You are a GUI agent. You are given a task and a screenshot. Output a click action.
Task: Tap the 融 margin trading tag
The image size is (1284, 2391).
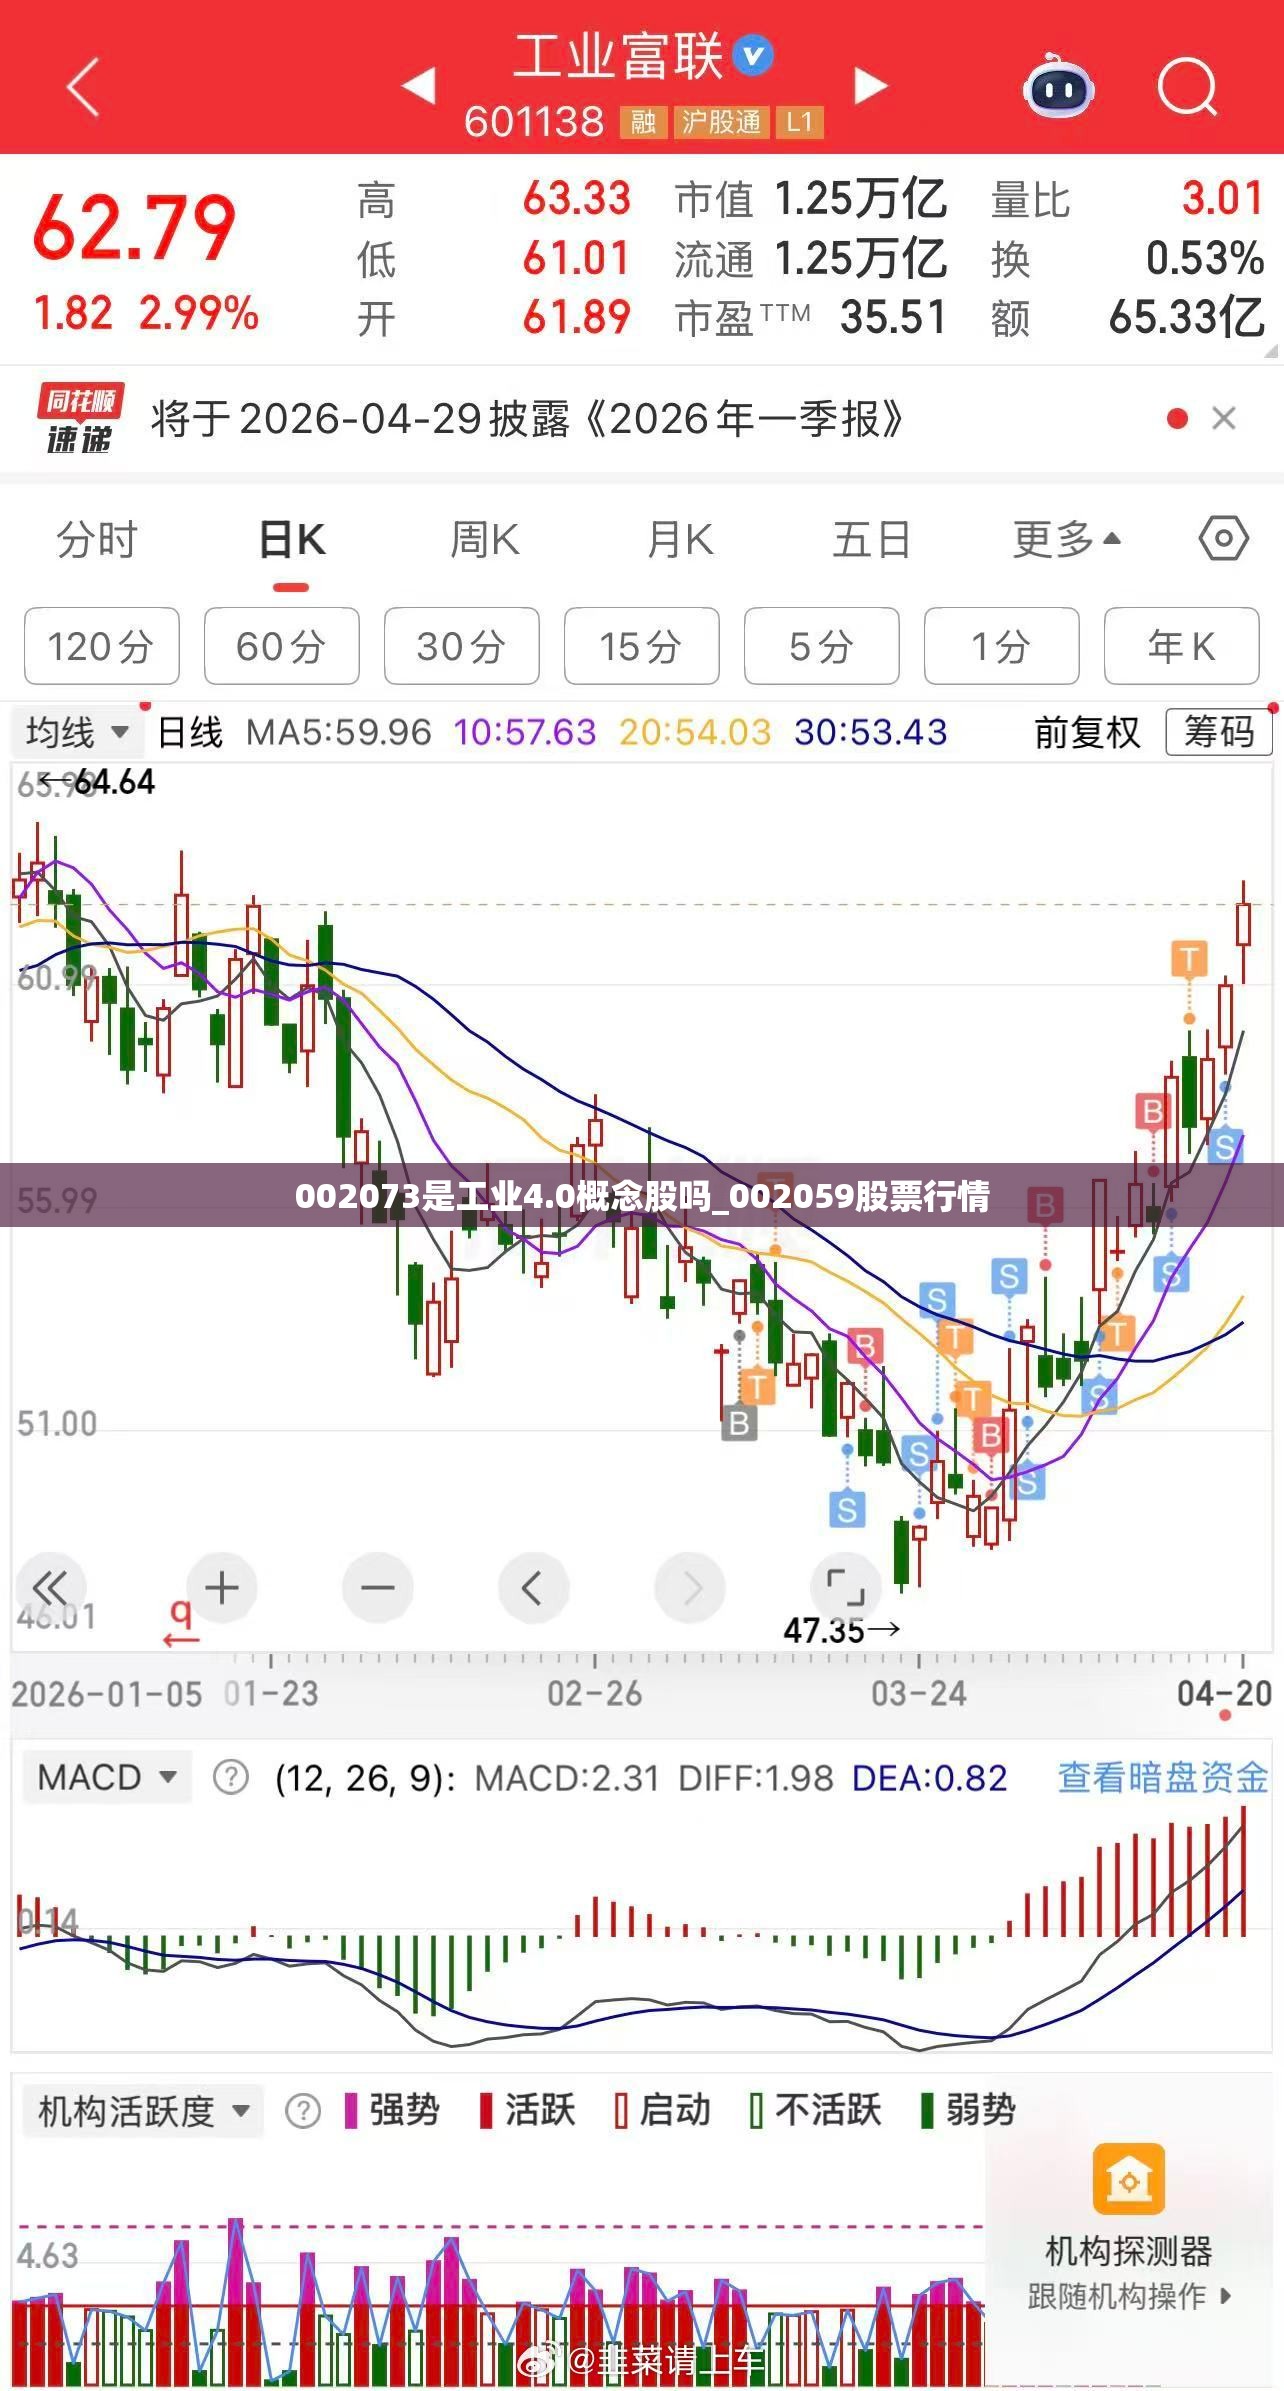coord(643,123)
